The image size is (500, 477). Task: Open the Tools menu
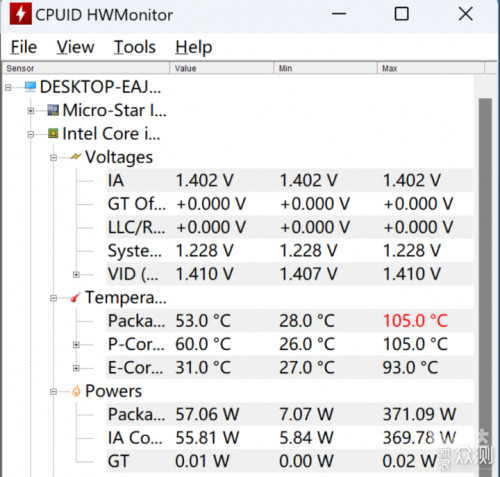(x=135, y=47)
